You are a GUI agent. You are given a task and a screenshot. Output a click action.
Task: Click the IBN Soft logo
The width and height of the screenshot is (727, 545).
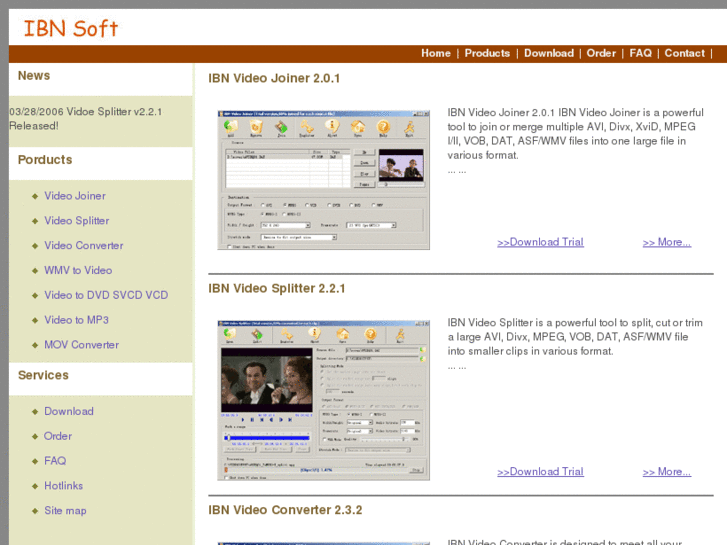70,28
